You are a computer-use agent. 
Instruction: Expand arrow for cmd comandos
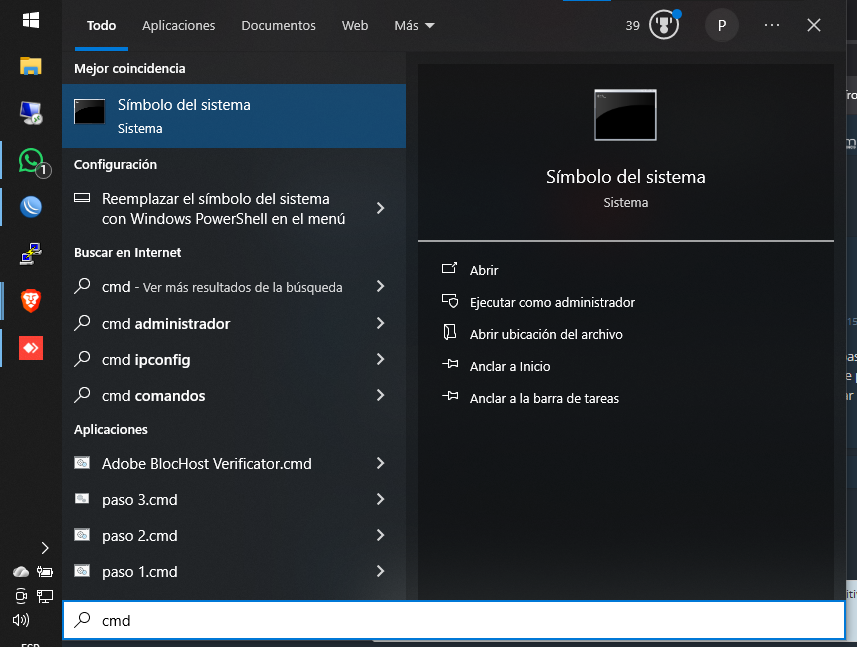click(380, 395)
